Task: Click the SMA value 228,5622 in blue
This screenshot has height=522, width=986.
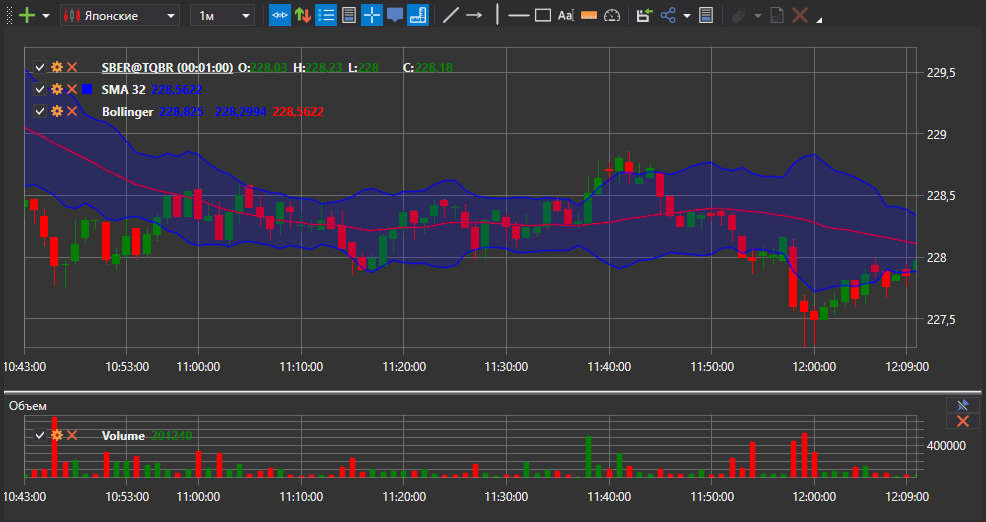Action: tap(177, 90)
